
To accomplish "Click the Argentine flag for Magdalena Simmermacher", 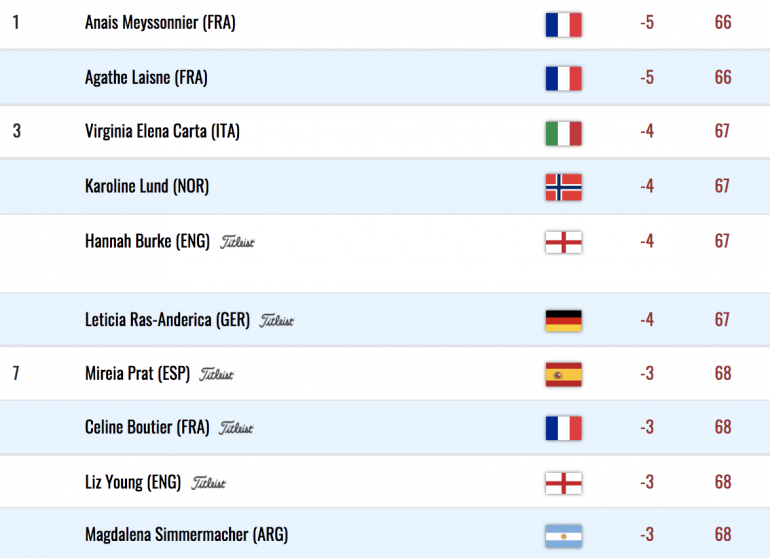I will pyautogui.click(x=563, y=536).
